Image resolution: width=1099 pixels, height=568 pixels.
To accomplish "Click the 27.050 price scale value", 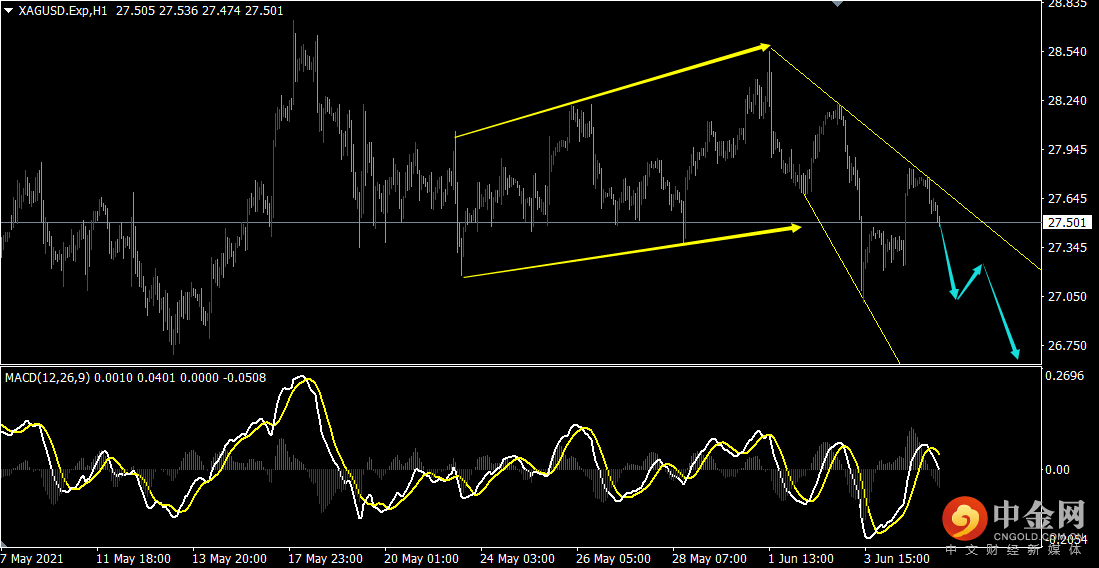I will click(1067, 297).
